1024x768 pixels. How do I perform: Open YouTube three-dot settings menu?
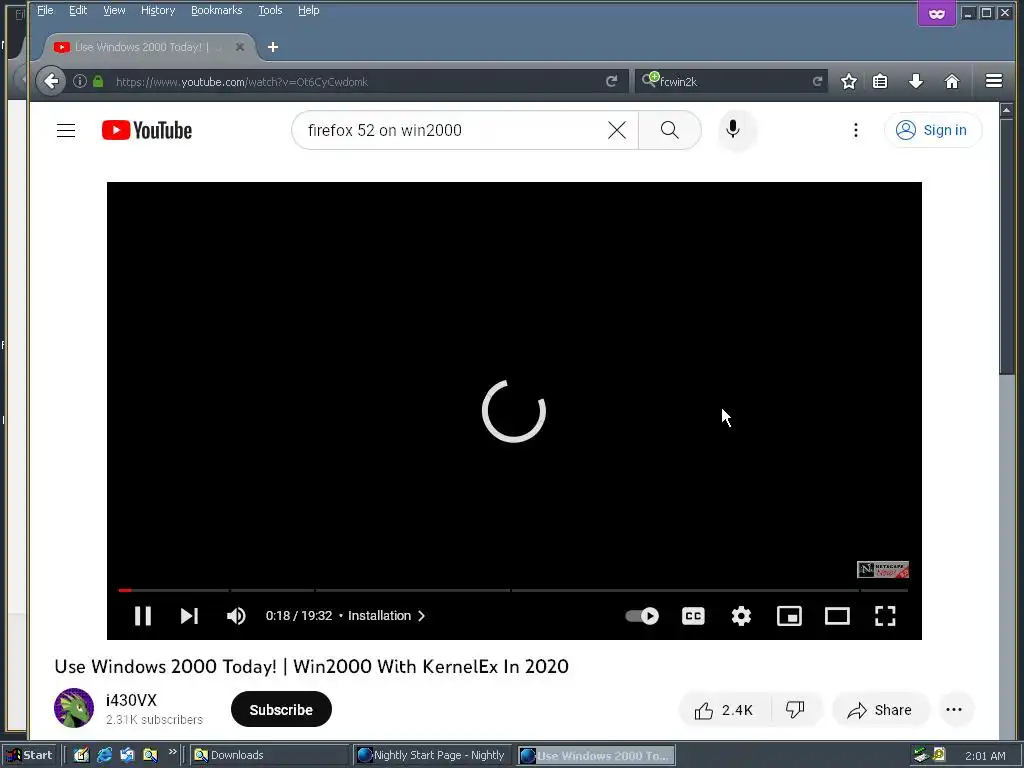pyautogui.click(x=856, y=131)
